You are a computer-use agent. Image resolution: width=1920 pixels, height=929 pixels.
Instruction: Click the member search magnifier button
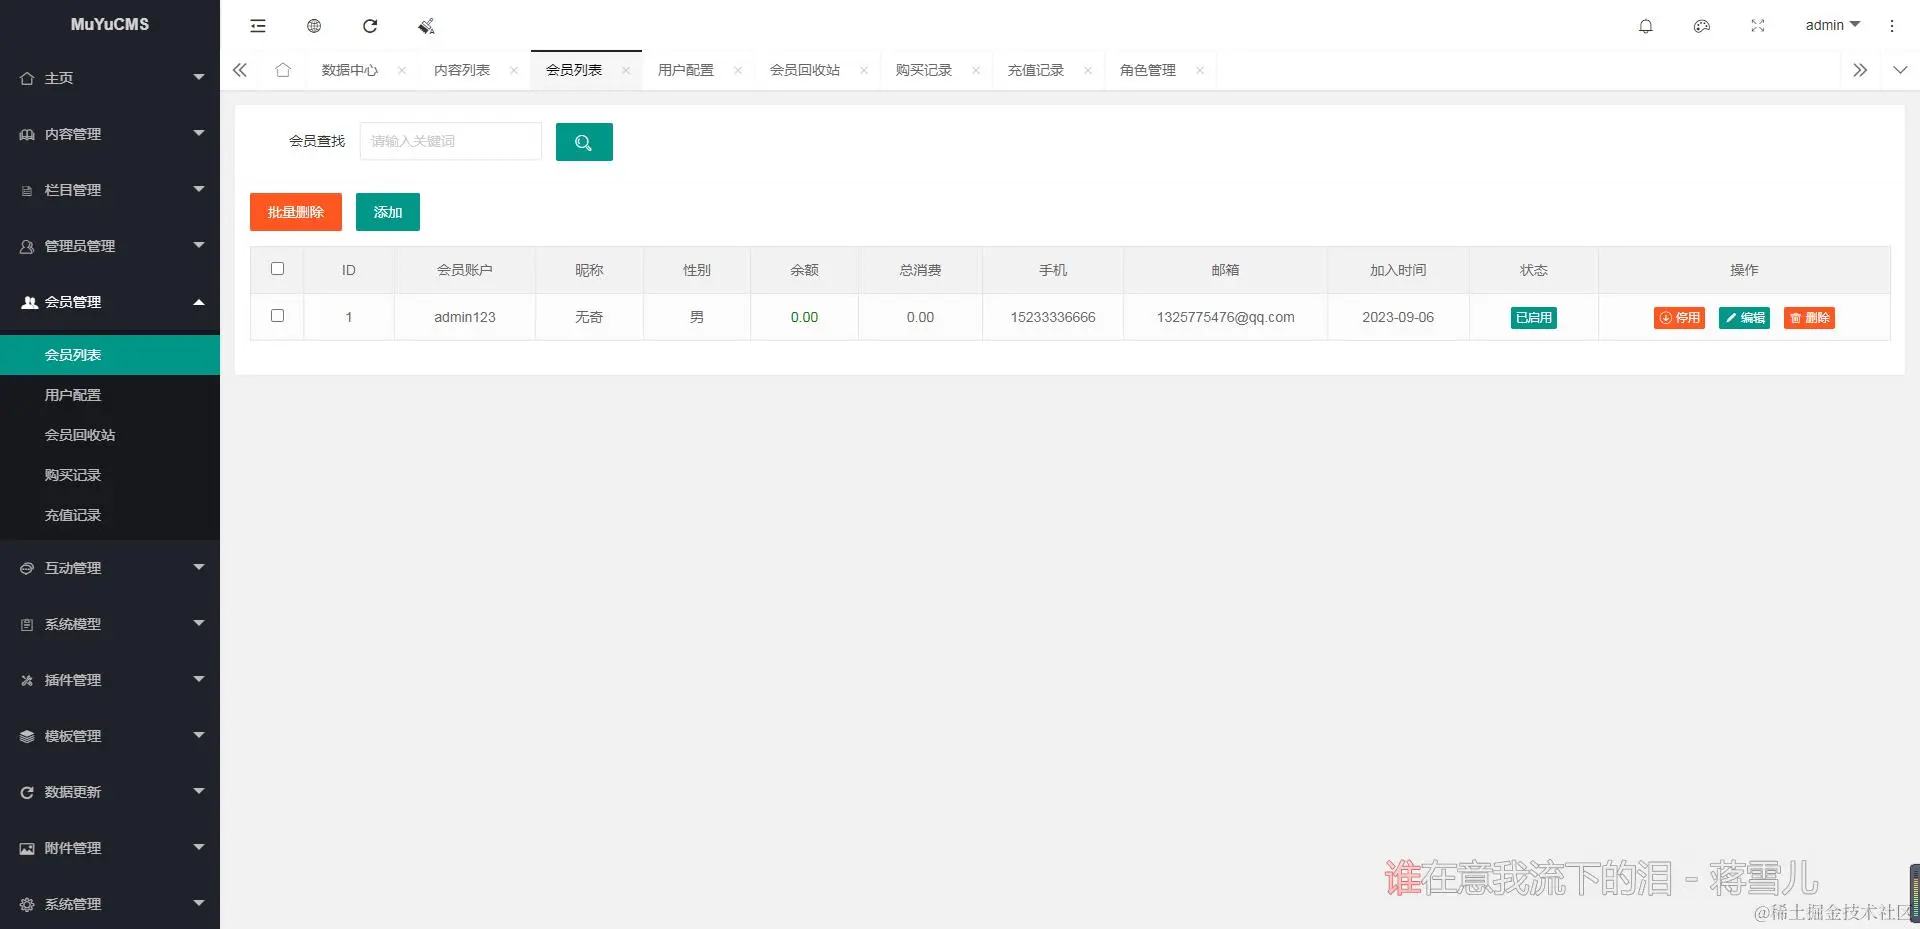point(584,141)
